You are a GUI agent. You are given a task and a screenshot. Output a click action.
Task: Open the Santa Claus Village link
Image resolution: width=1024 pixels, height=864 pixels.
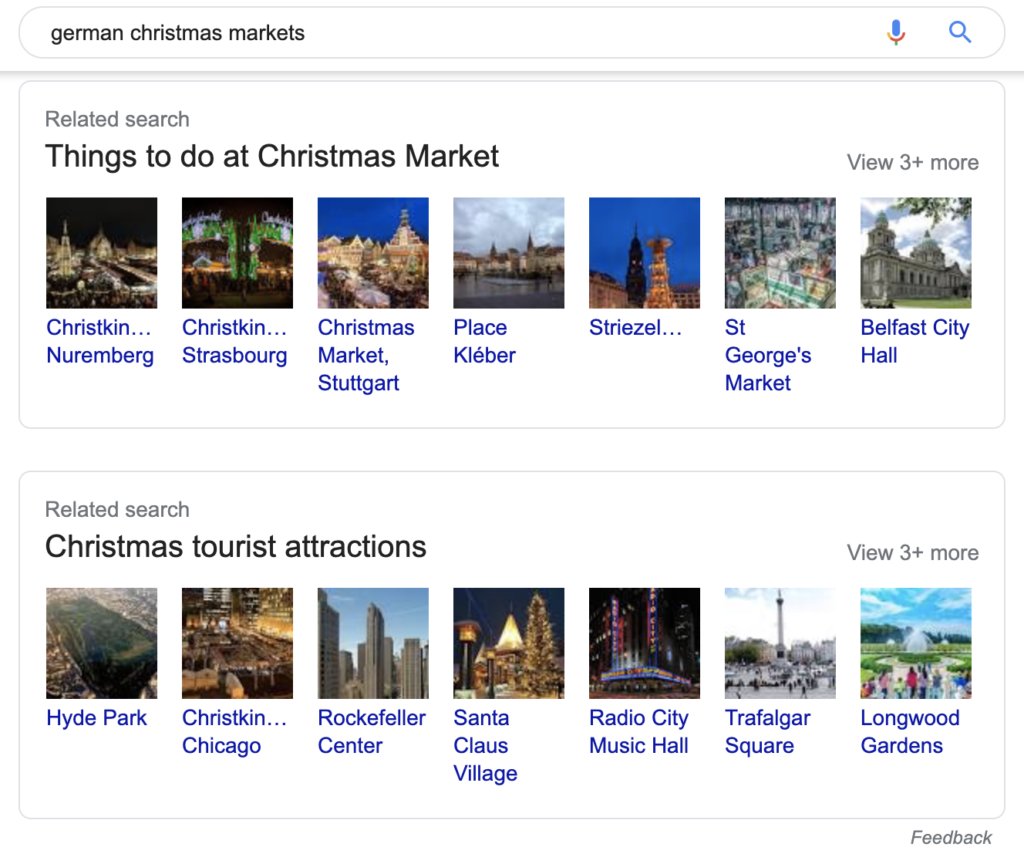pos(485,745)
